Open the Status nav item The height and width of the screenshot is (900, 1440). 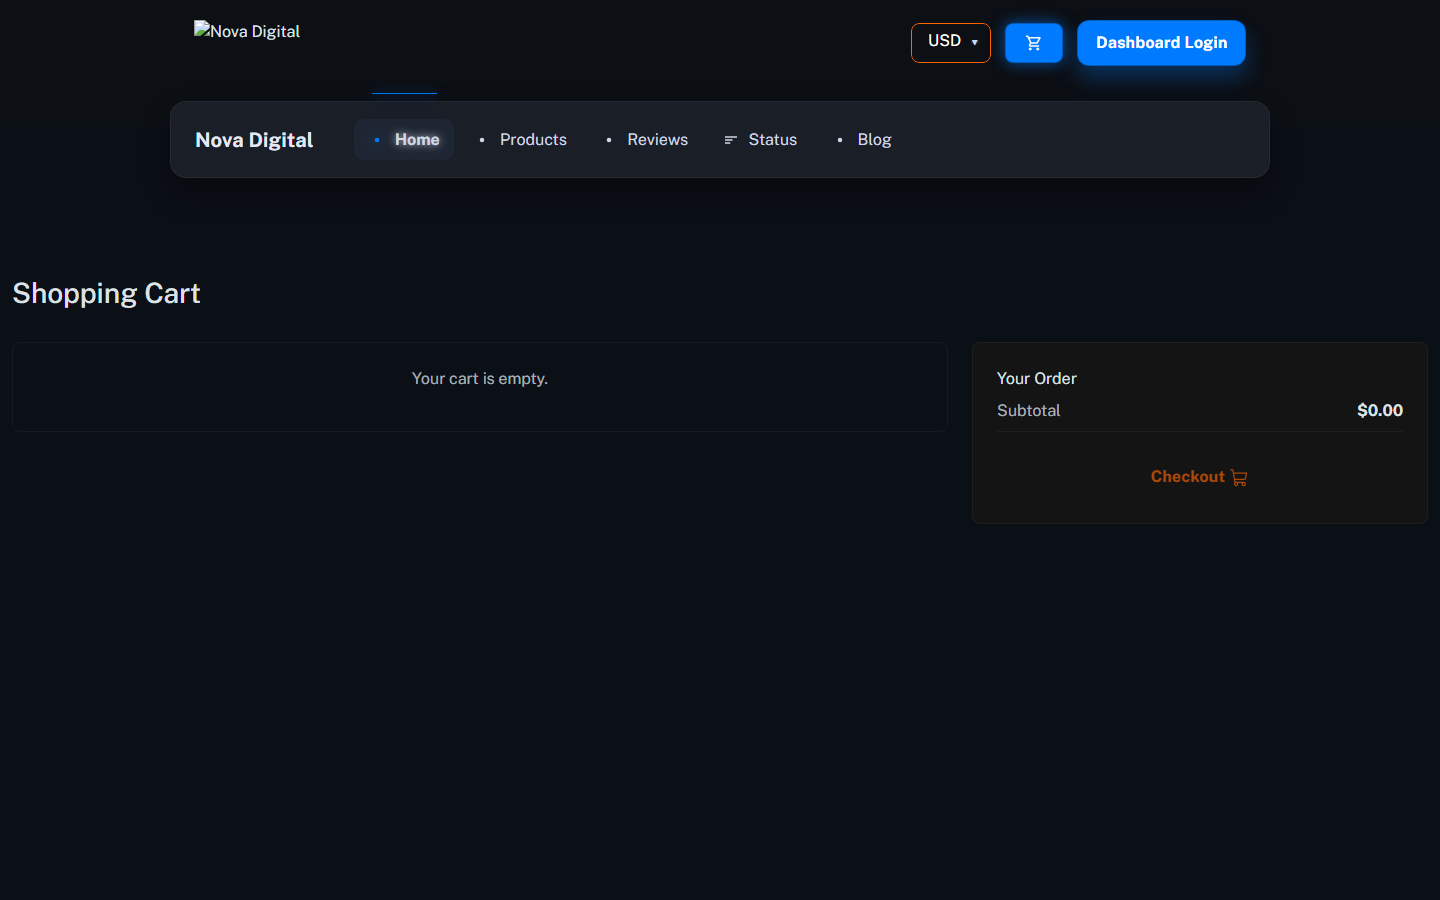[760, 140]
